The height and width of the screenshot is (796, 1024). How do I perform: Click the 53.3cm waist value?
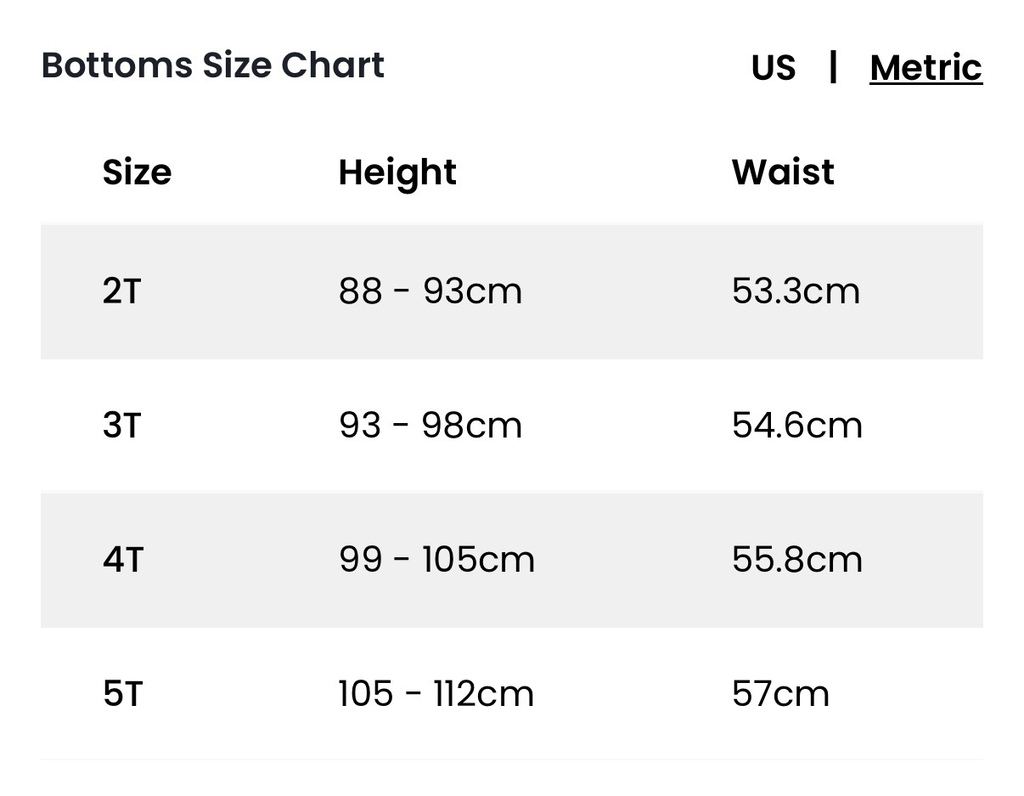point(795,291)
